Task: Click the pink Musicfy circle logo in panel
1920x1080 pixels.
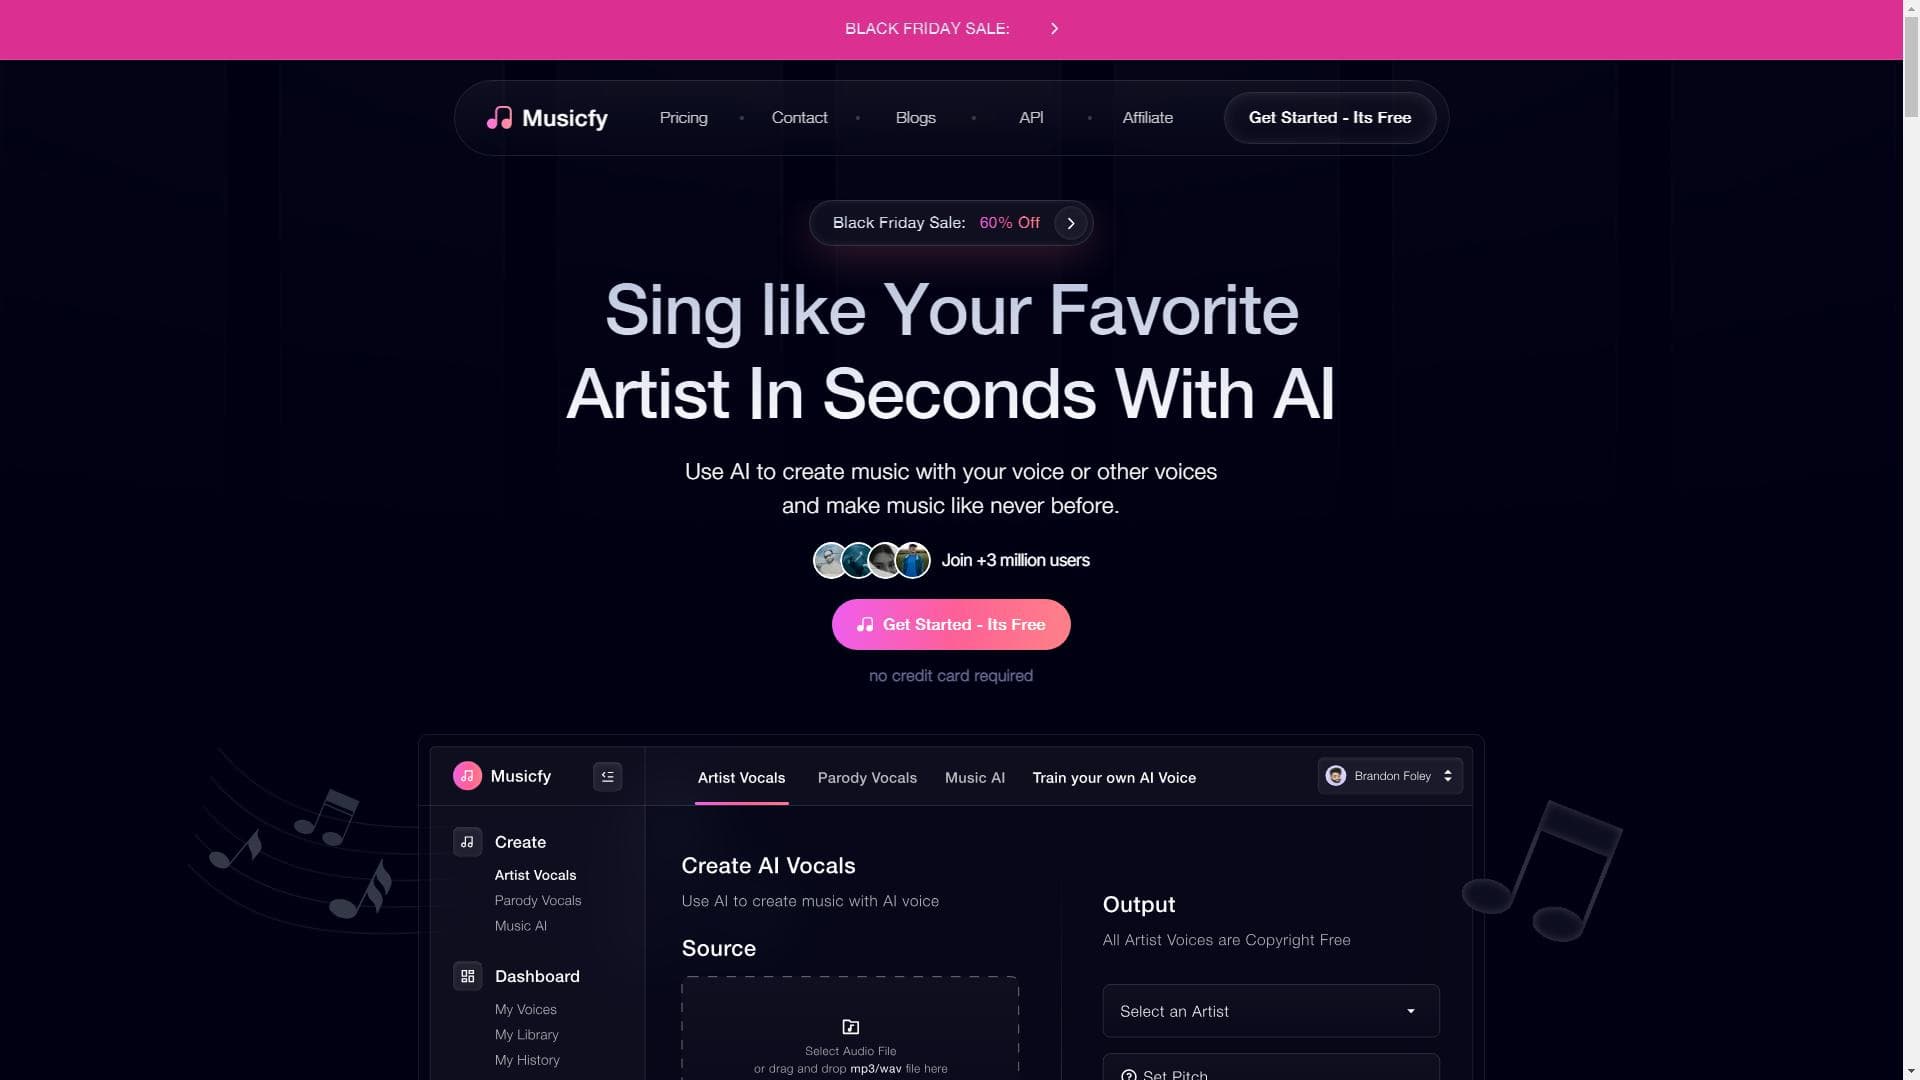Action: pyautogui.click(x=467, y=776)
